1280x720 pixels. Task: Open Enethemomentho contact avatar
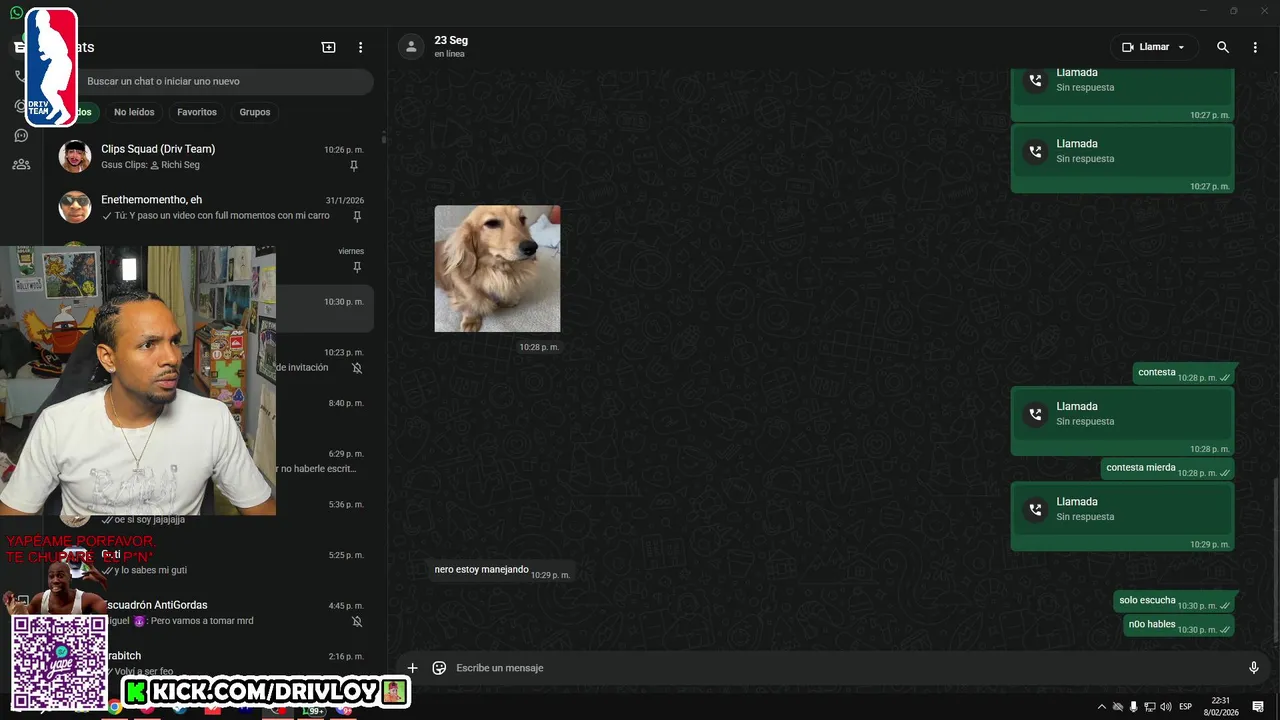pos(75,207)
